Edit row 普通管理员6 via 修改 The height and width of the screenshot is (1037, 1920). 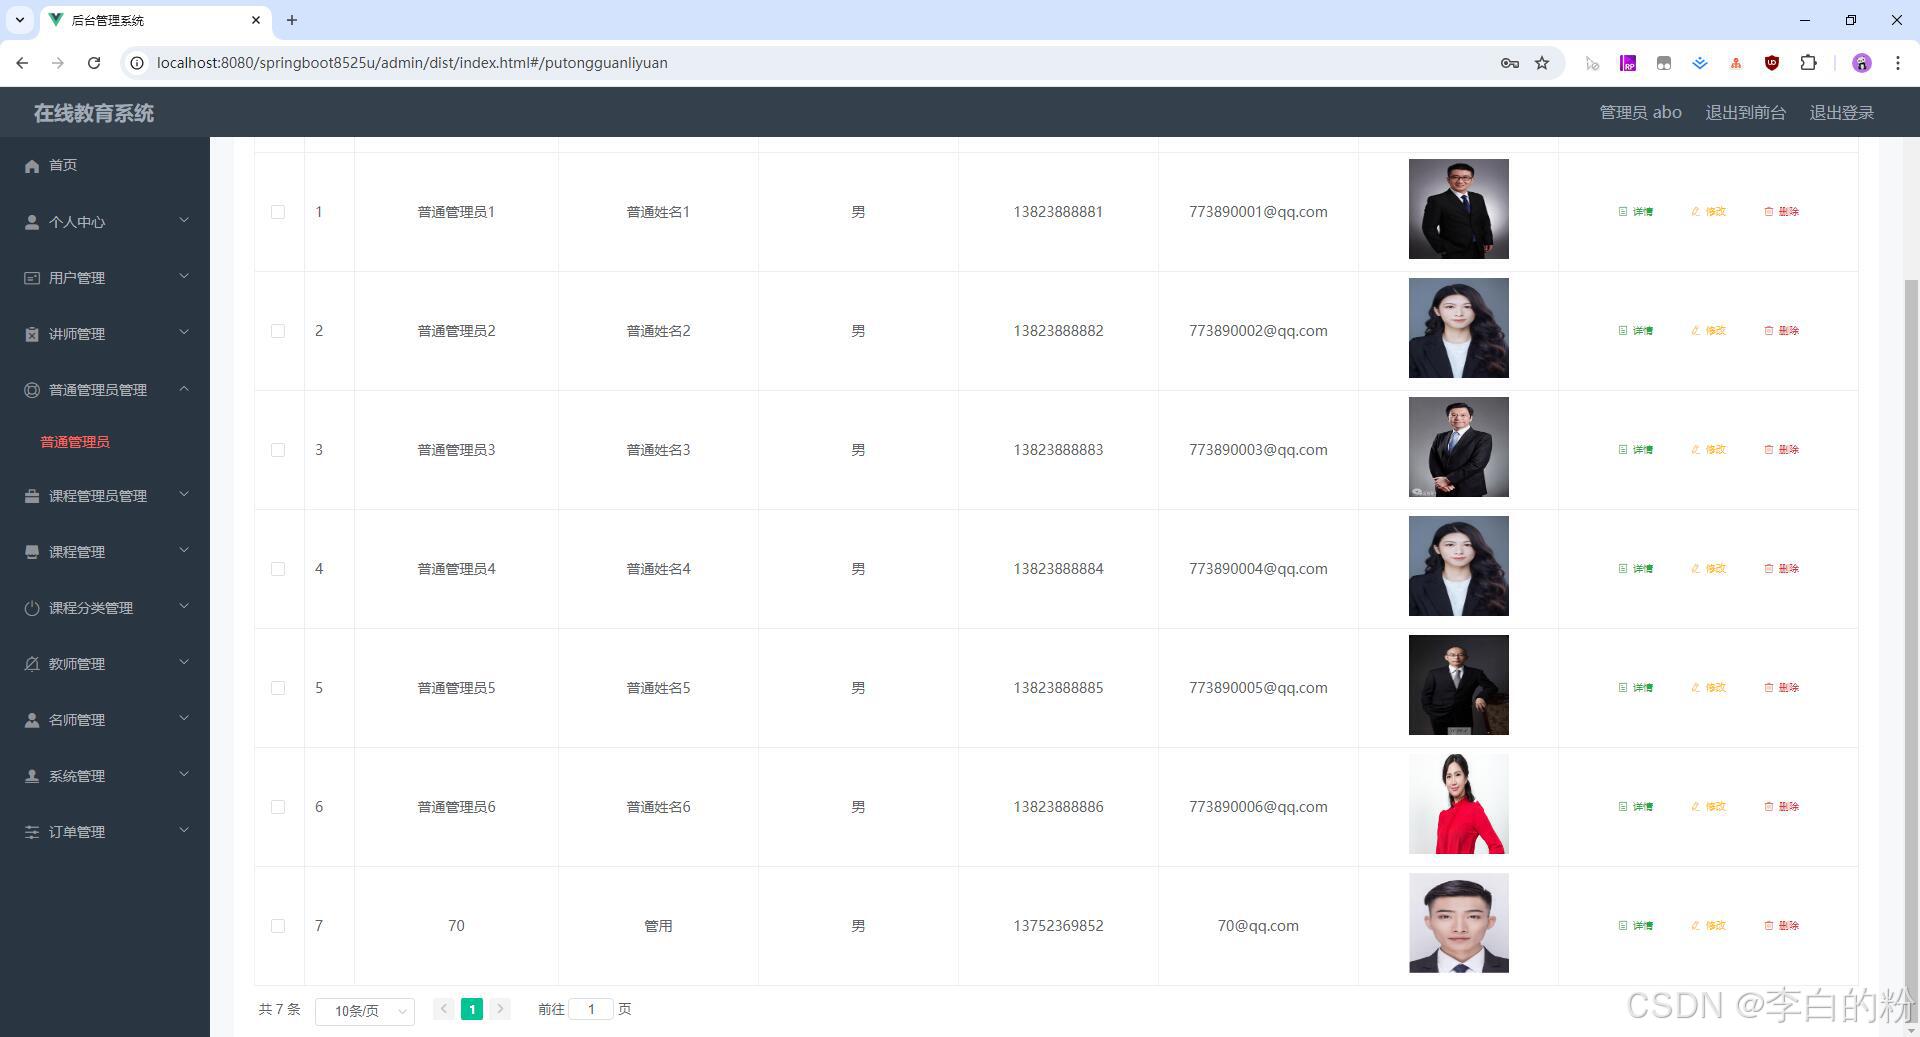tap(1708, 807)
